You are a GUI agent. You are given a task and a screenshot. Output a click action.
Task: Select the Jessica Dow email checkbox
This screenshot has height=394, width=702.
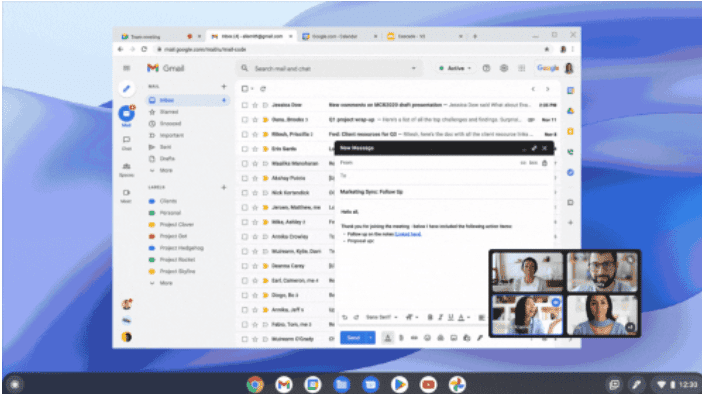point(244,105)
